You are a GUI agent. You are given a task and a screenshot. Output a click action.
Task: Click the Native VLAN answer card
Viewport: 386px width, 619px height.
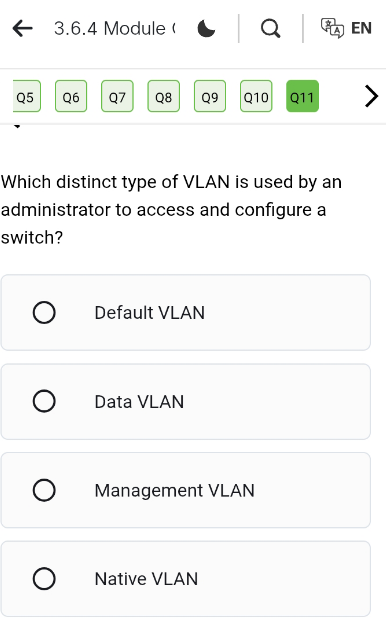coord(186,579)
